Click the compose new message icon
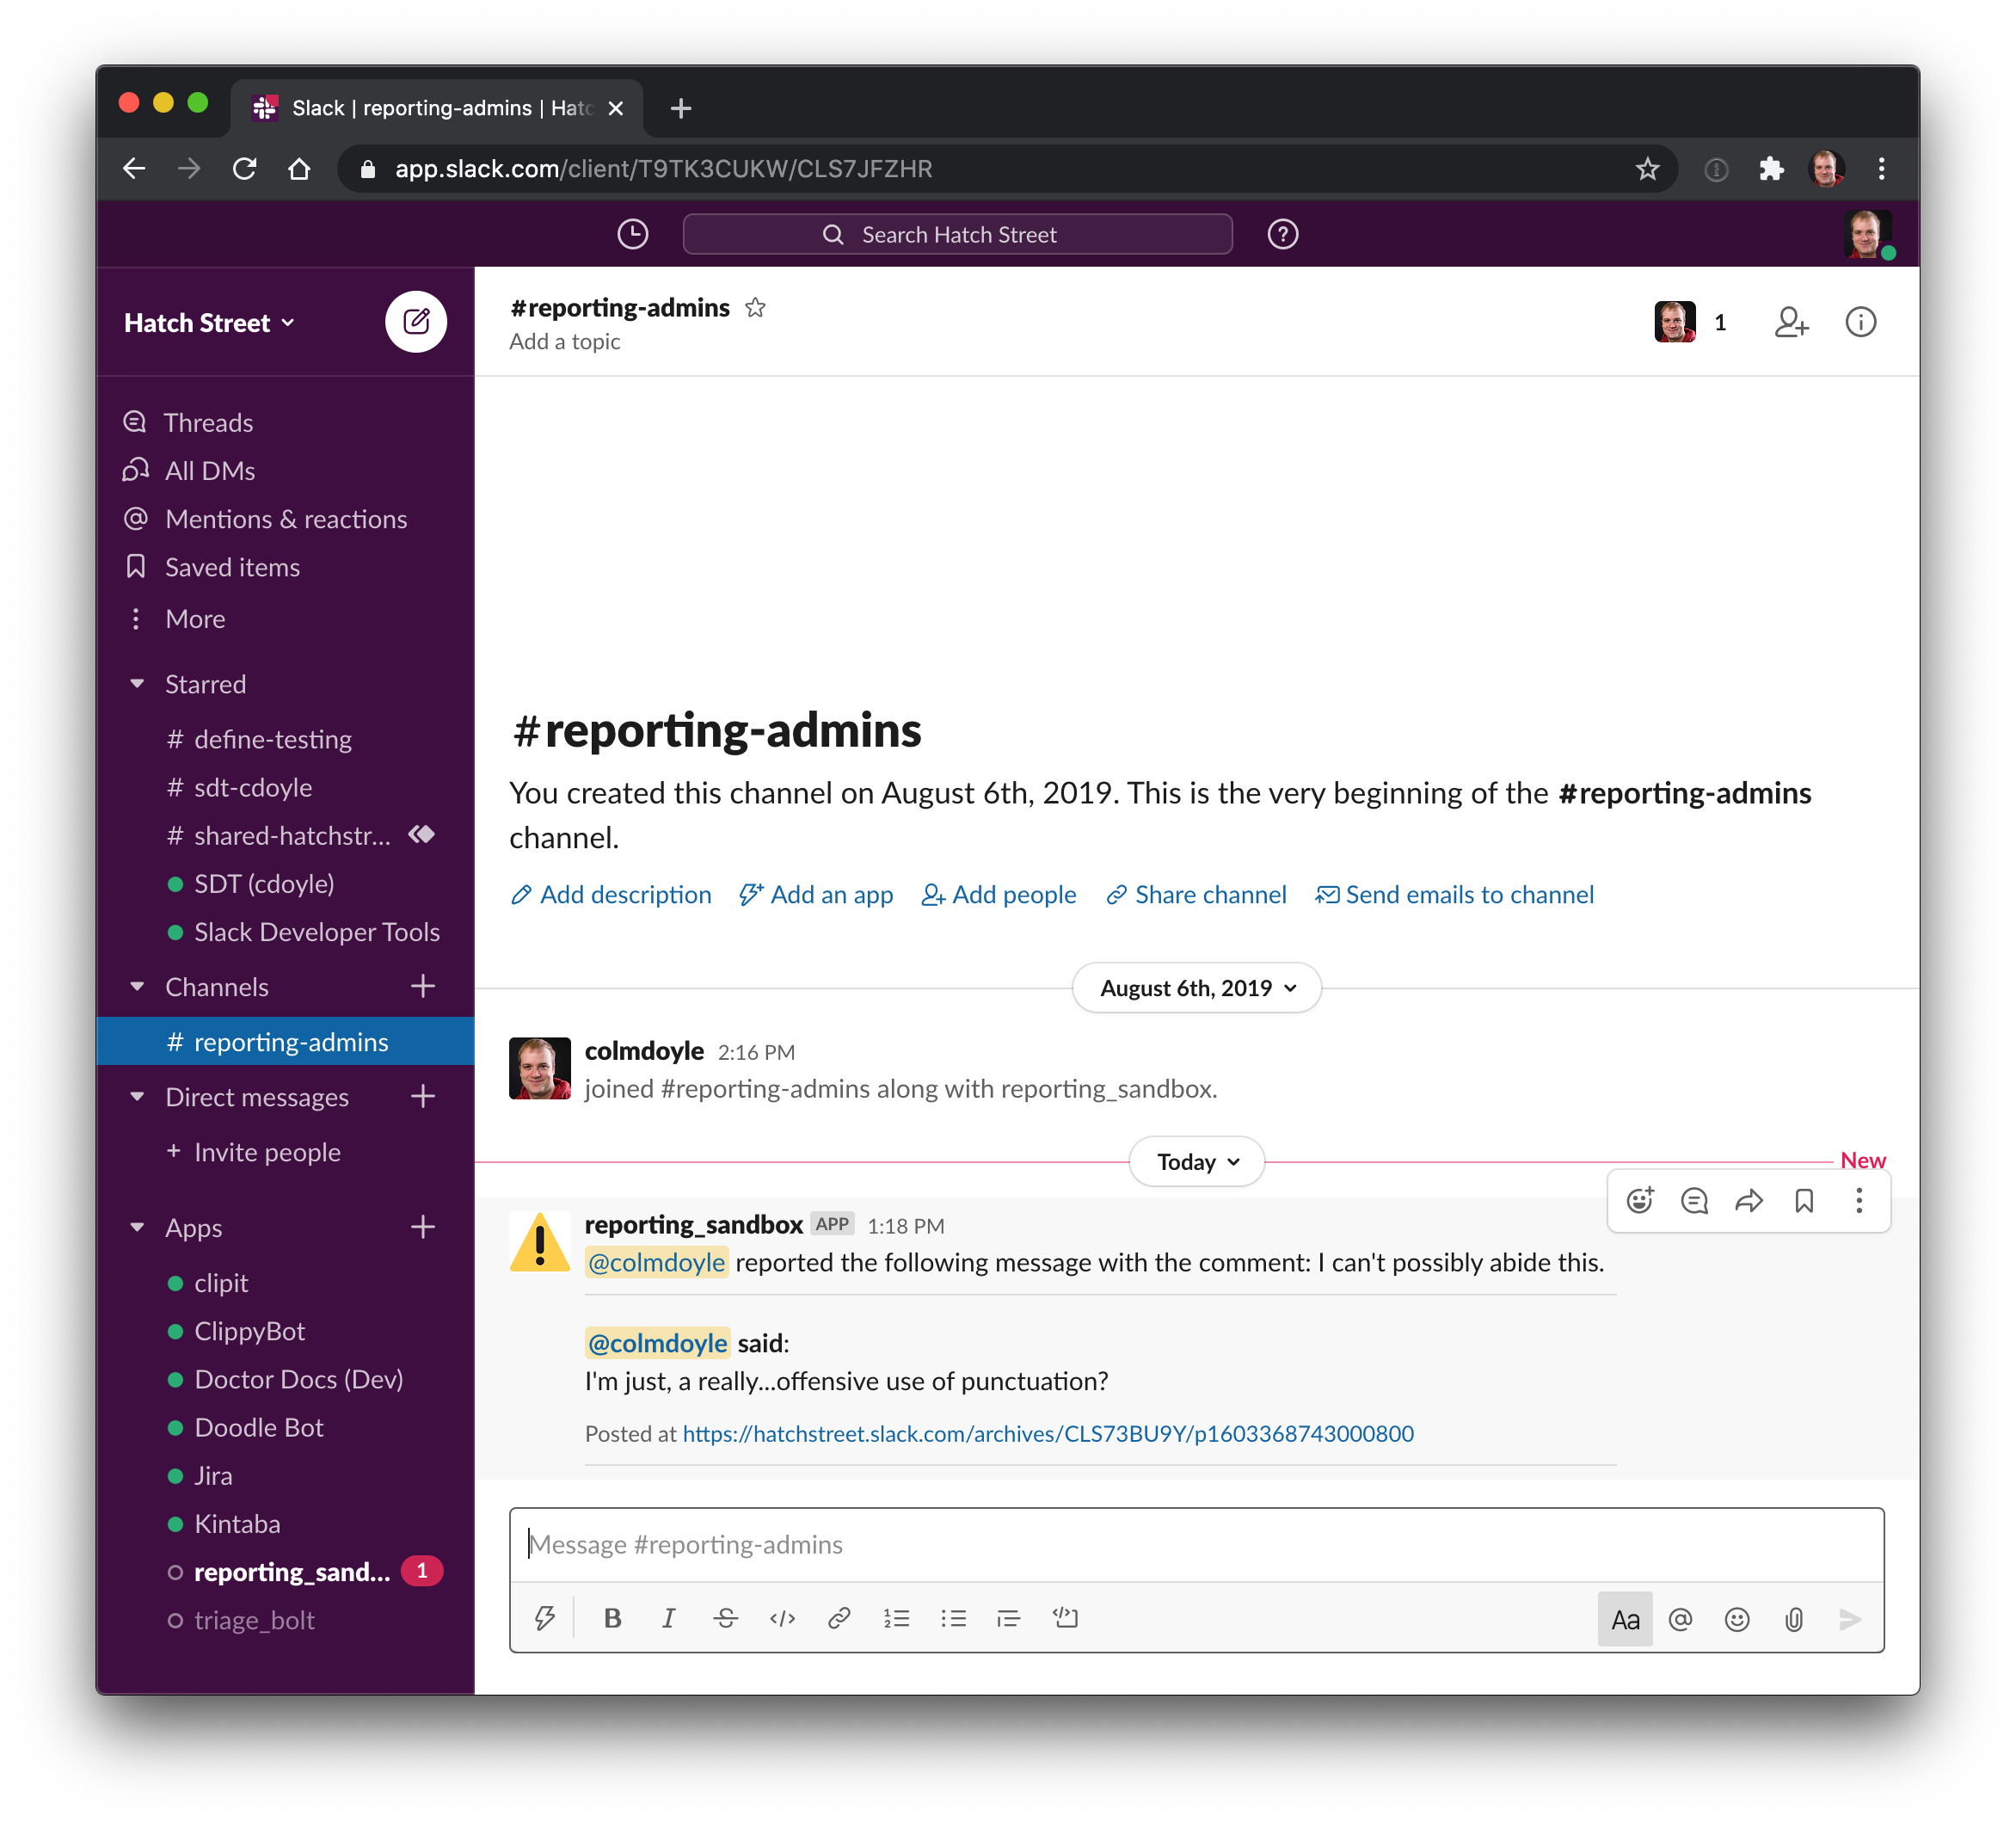The image size is (2016, 1822). click(x=415, y=322)
